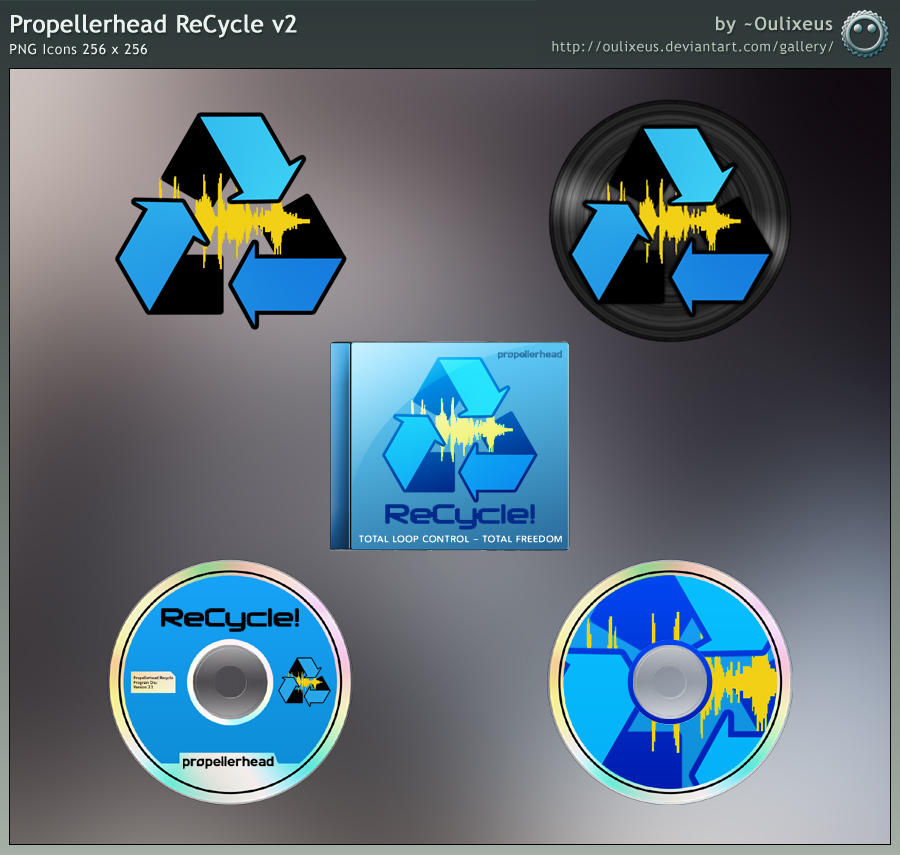
Task: Click the propellerhead label on the jewel case
Action: 530,354
